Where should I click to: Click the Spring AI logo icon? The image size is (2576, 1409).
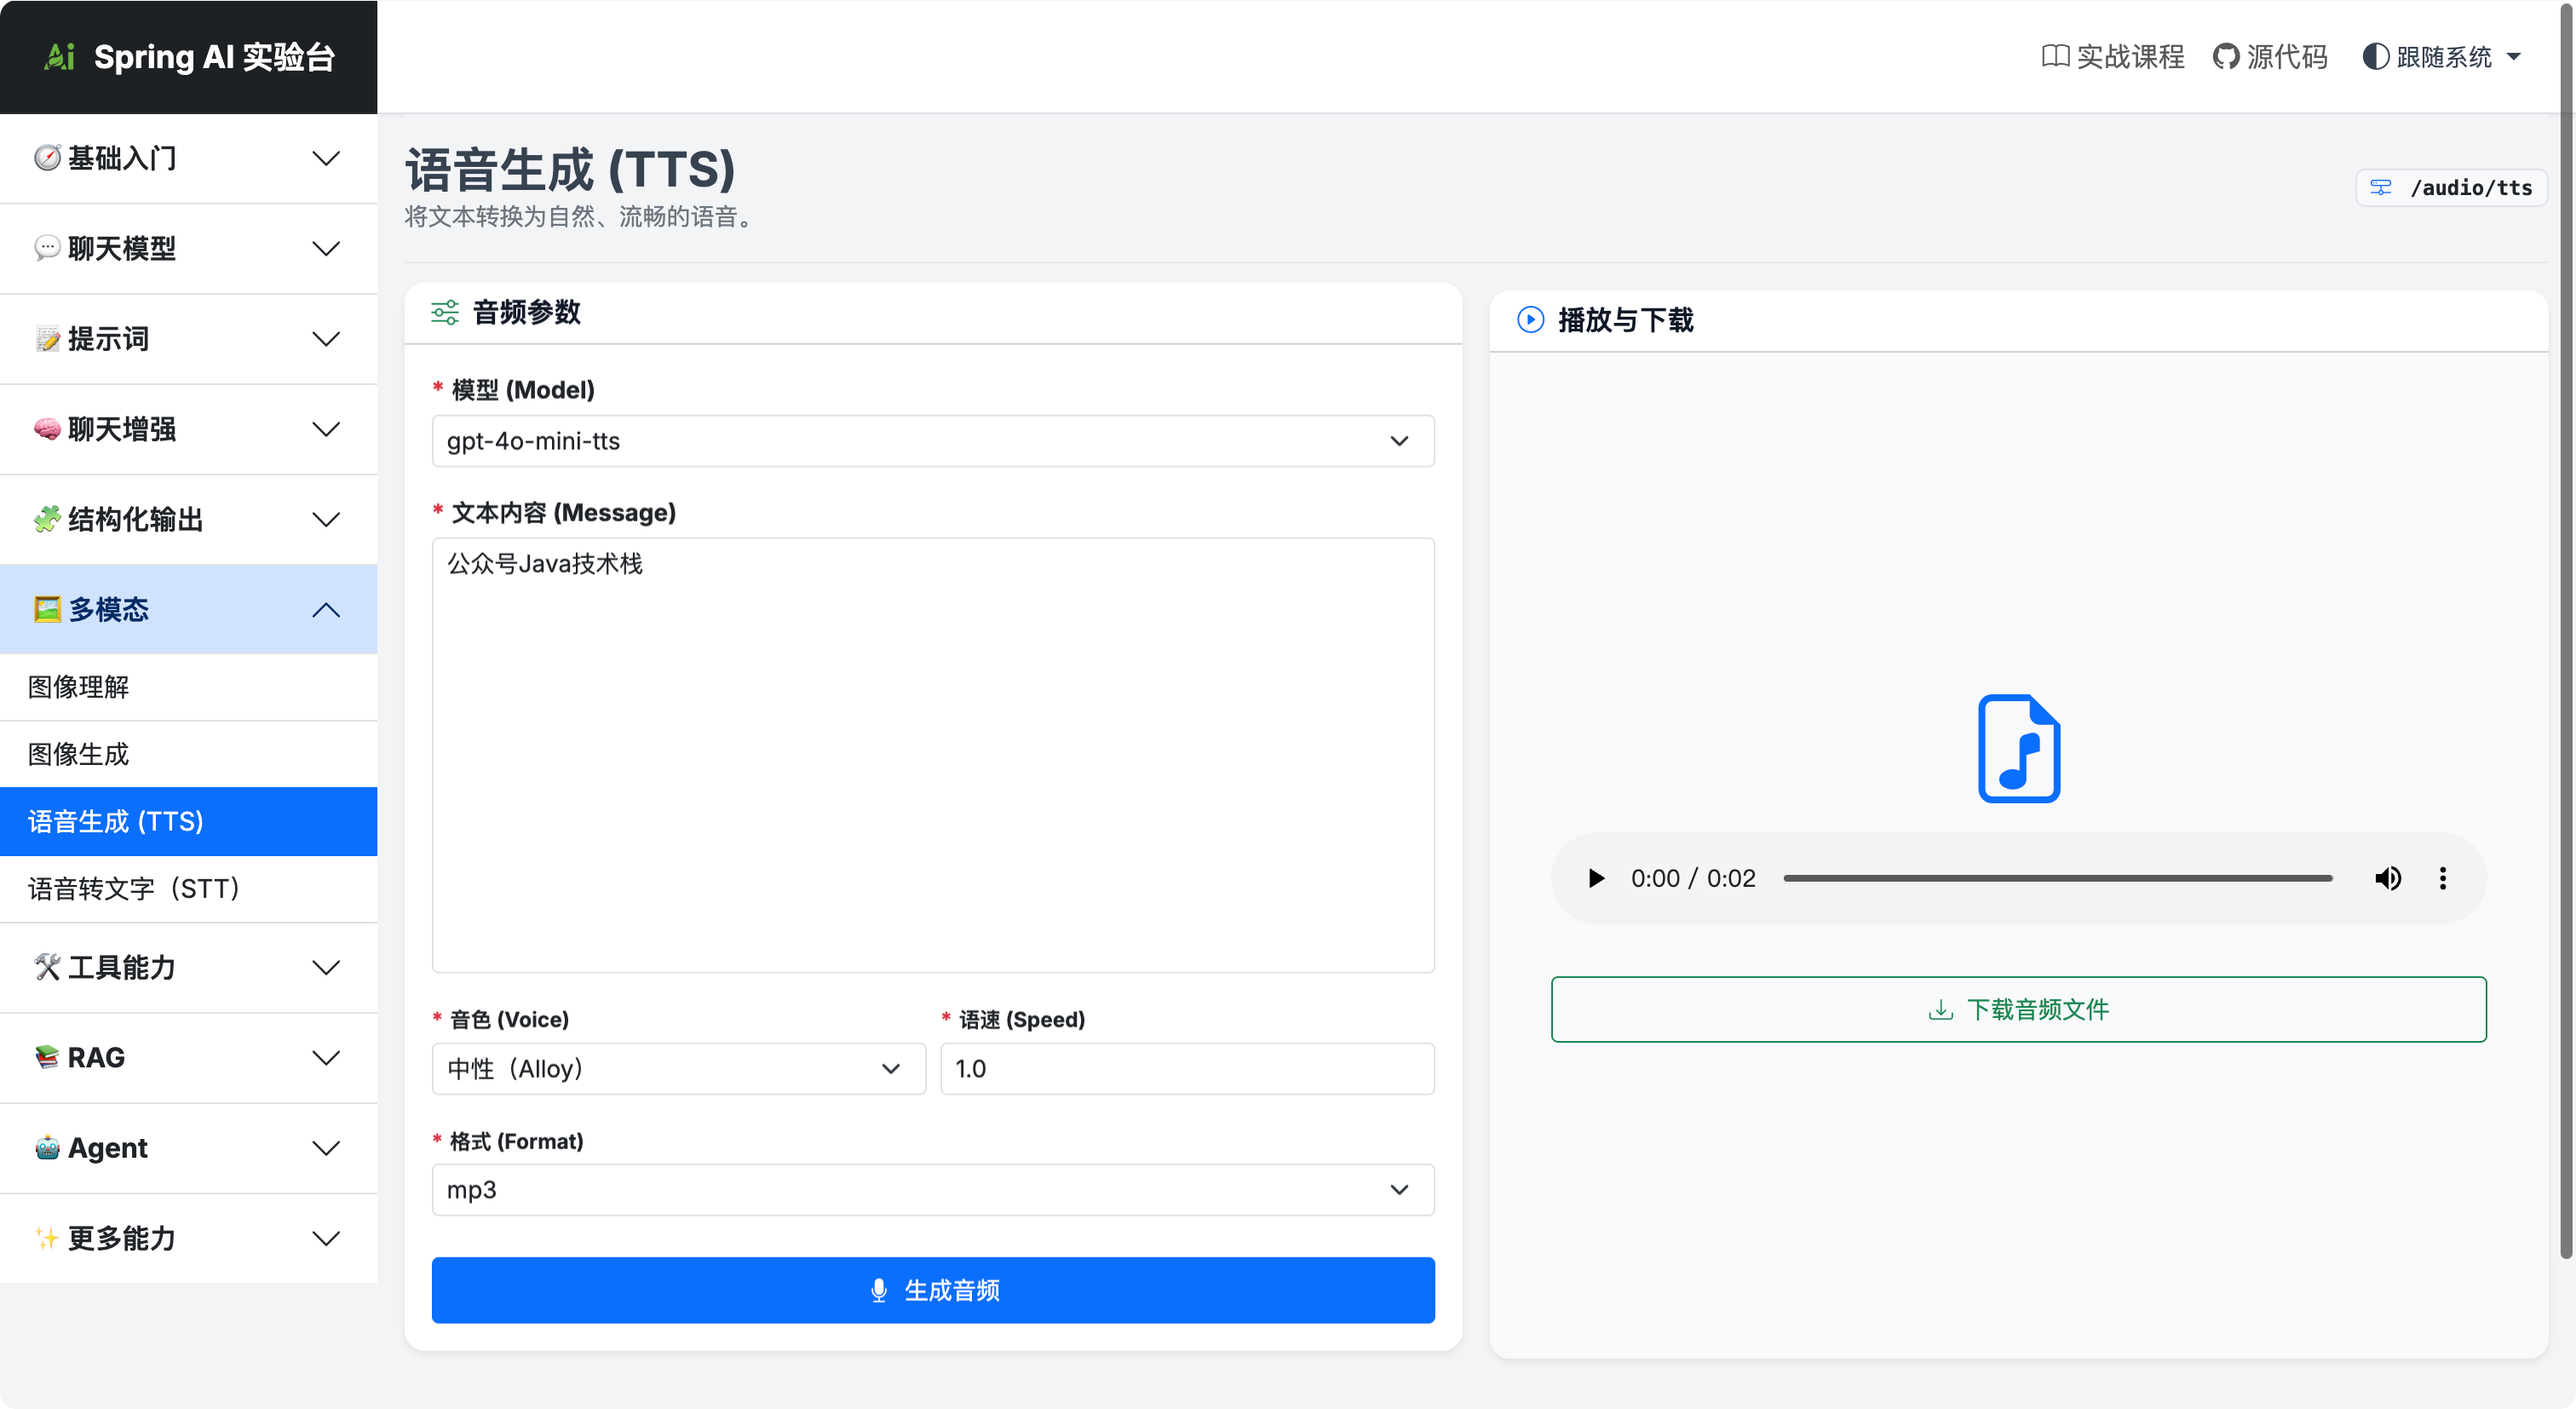click(x=60, y=57)
